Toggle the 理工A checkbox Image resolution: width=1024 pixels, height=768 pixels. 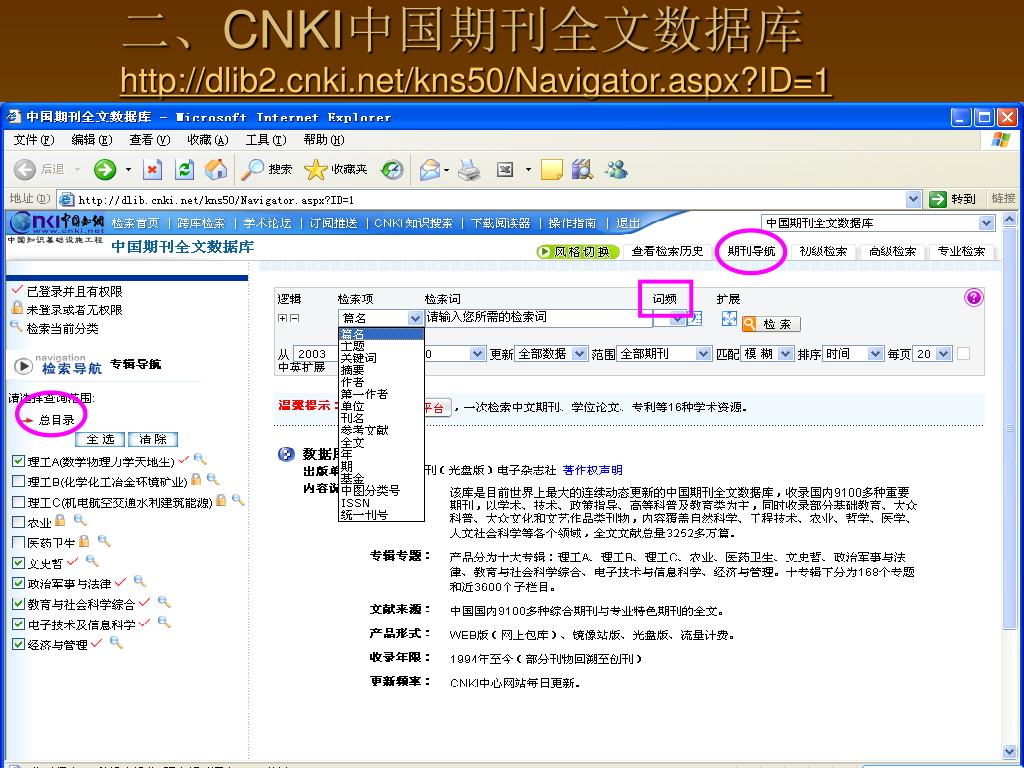click(x=19, y=461)
